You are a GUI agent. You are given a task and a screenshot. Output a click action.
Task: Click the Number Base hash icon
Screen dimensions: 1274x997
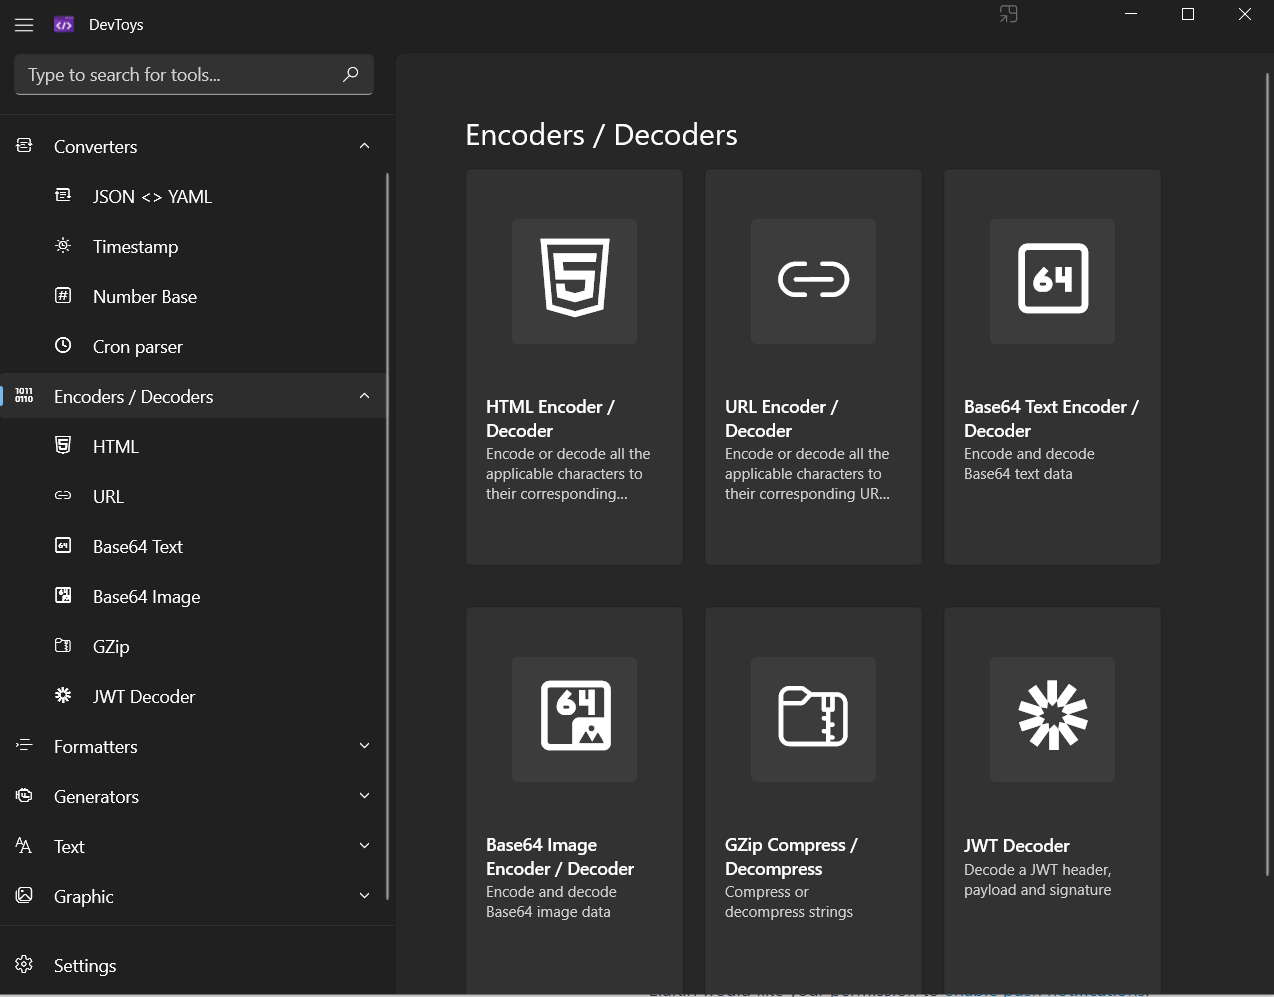(x=63, y=296)
